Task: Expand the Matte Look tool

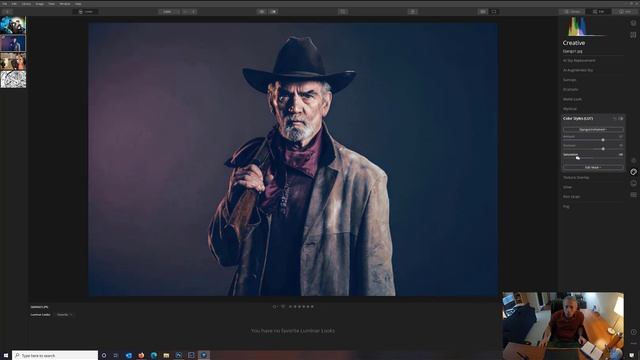Action: coord(572,99)
